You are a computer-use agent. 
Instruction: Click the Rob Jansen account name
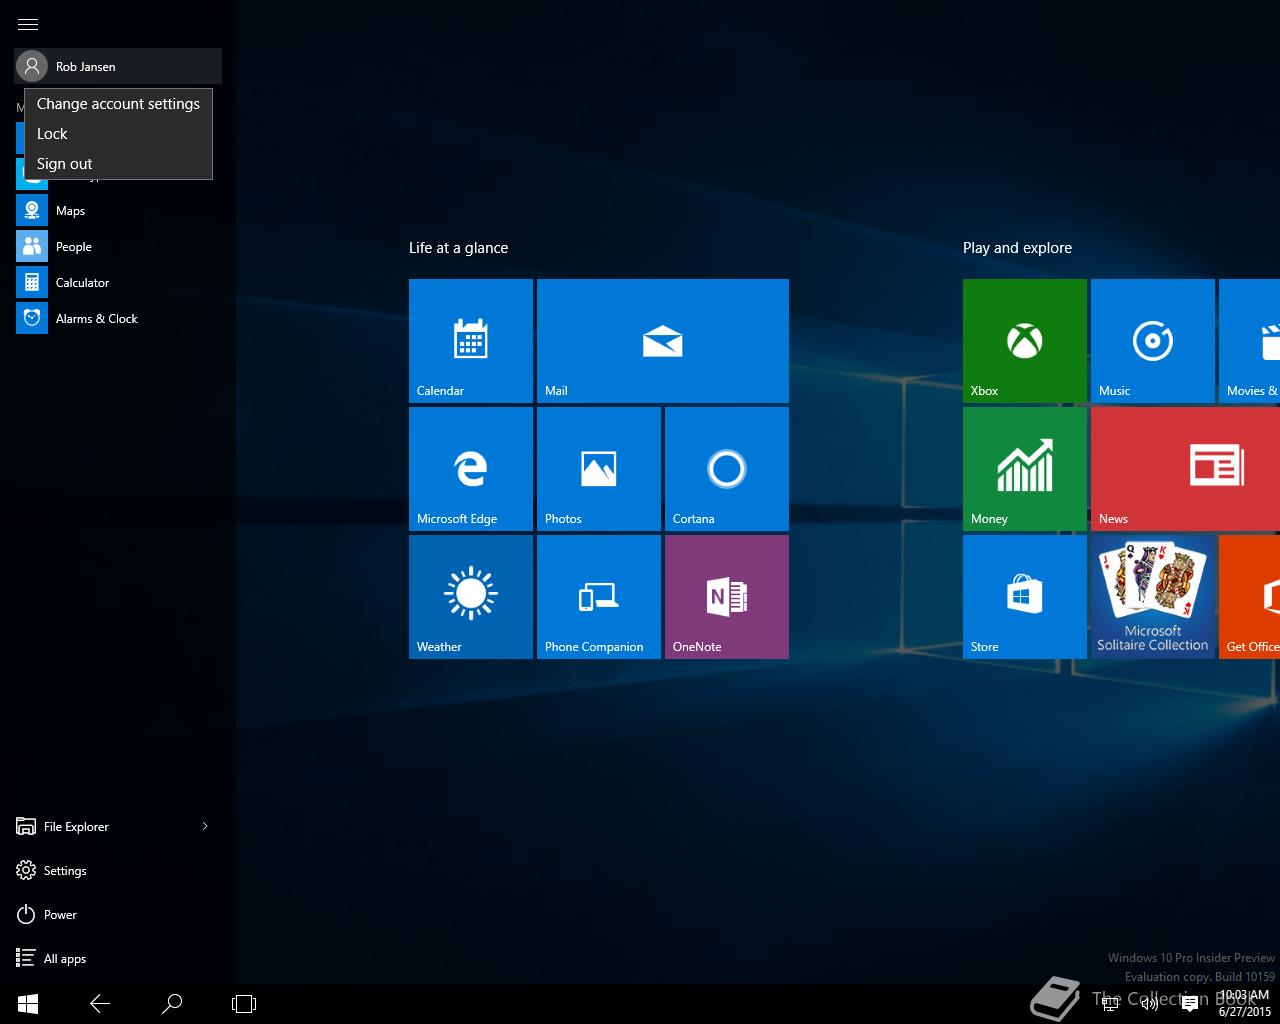[x=86, y=67]
